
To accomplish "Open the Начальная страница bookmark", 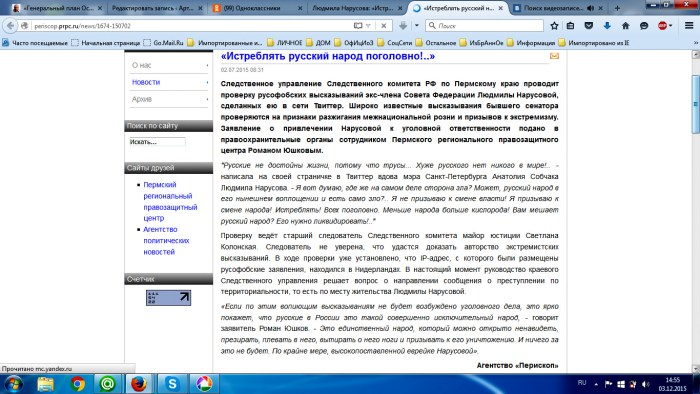I will (x=106, y=43).
